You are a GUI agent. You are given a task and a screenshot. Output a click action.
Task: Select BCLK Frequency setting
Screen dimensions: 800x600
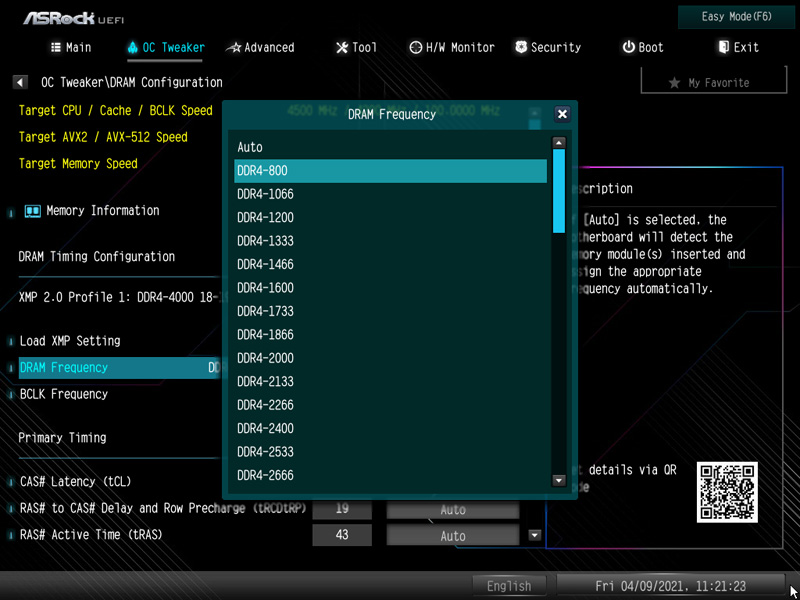[x=64, y=394]
